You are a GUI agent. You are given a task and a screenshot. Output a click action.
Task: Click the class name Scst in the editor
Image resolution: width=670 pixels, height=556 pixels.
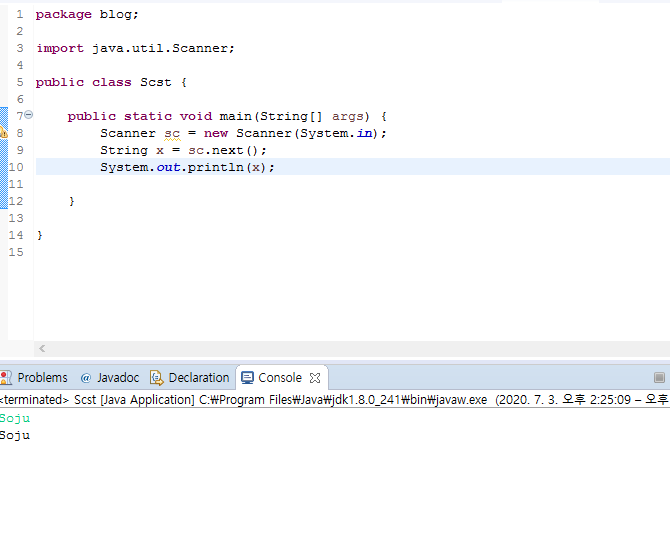[x=156, y=82]
